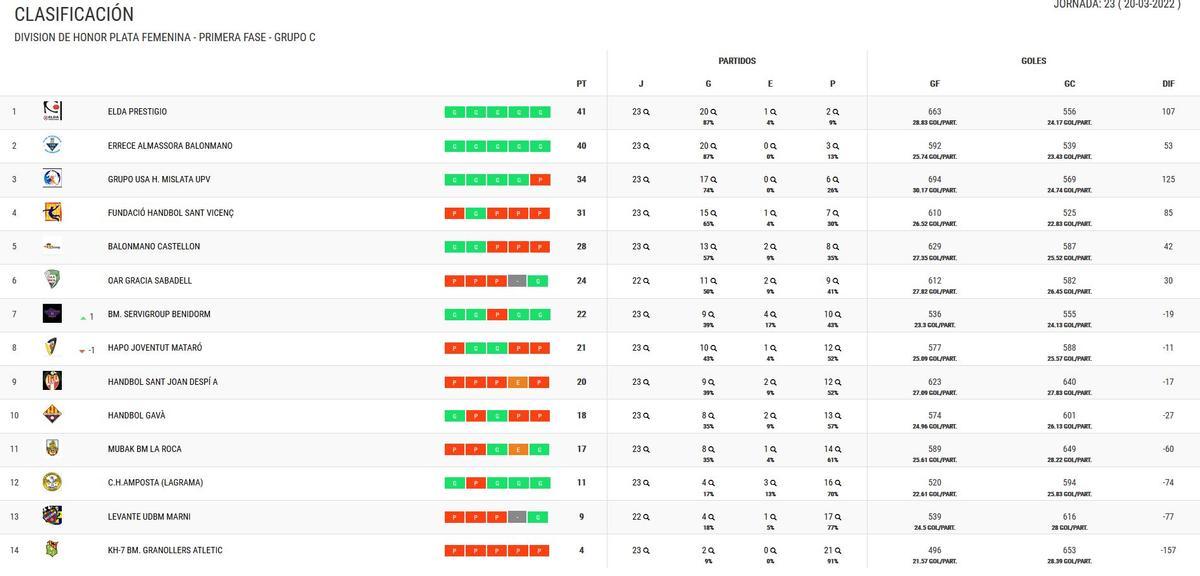The width and height of the screenshot is (1200, 576).
Task: Click the Elda Prestigio club crest
Action: click(x=51, y=110)
